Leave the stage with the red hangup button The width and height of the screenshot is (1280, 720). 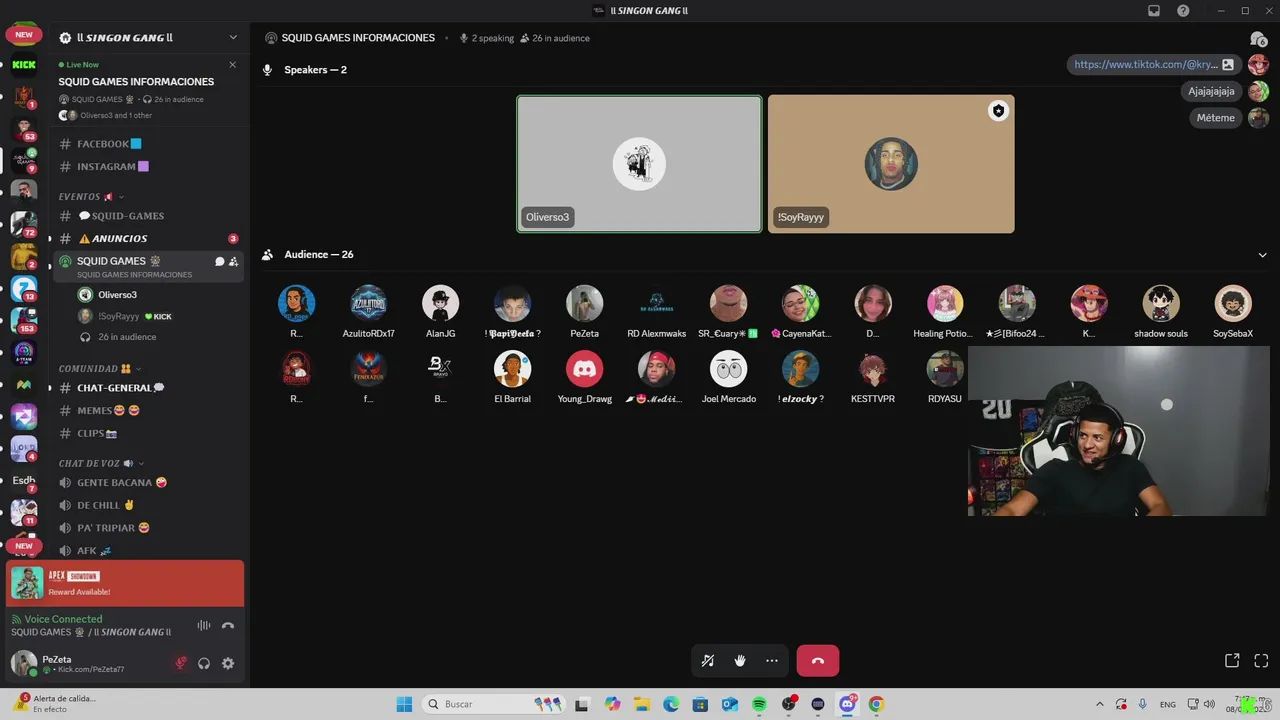pos(818,661)
